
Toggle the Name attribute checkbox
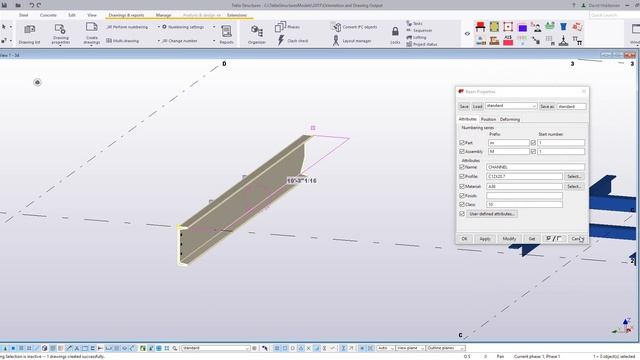tap(462, 167)
